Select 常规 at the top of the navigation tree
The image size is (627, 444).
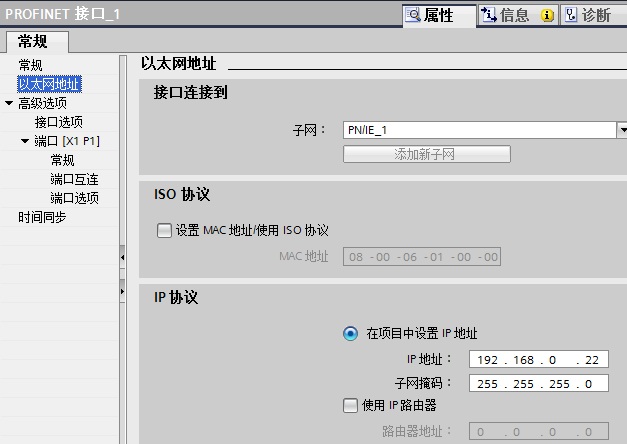[30, 65]
